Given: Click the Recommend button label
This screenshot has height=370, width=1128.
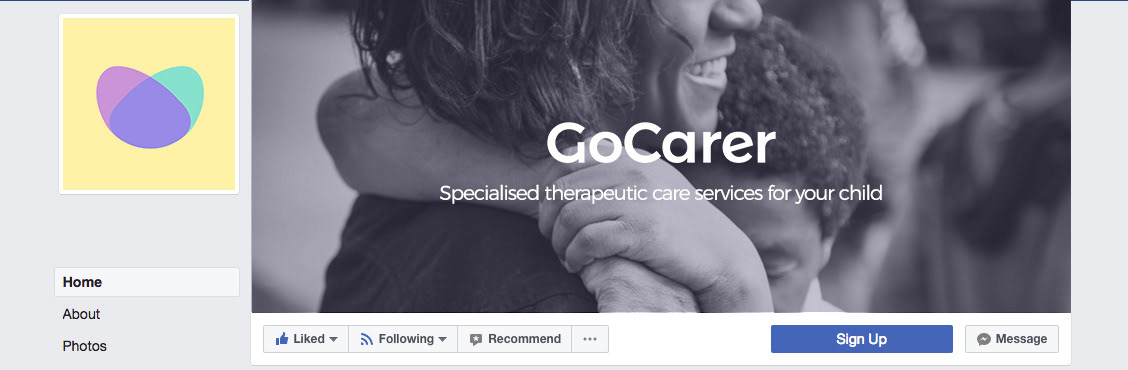Looking at the screenshot, I should 524,339.
